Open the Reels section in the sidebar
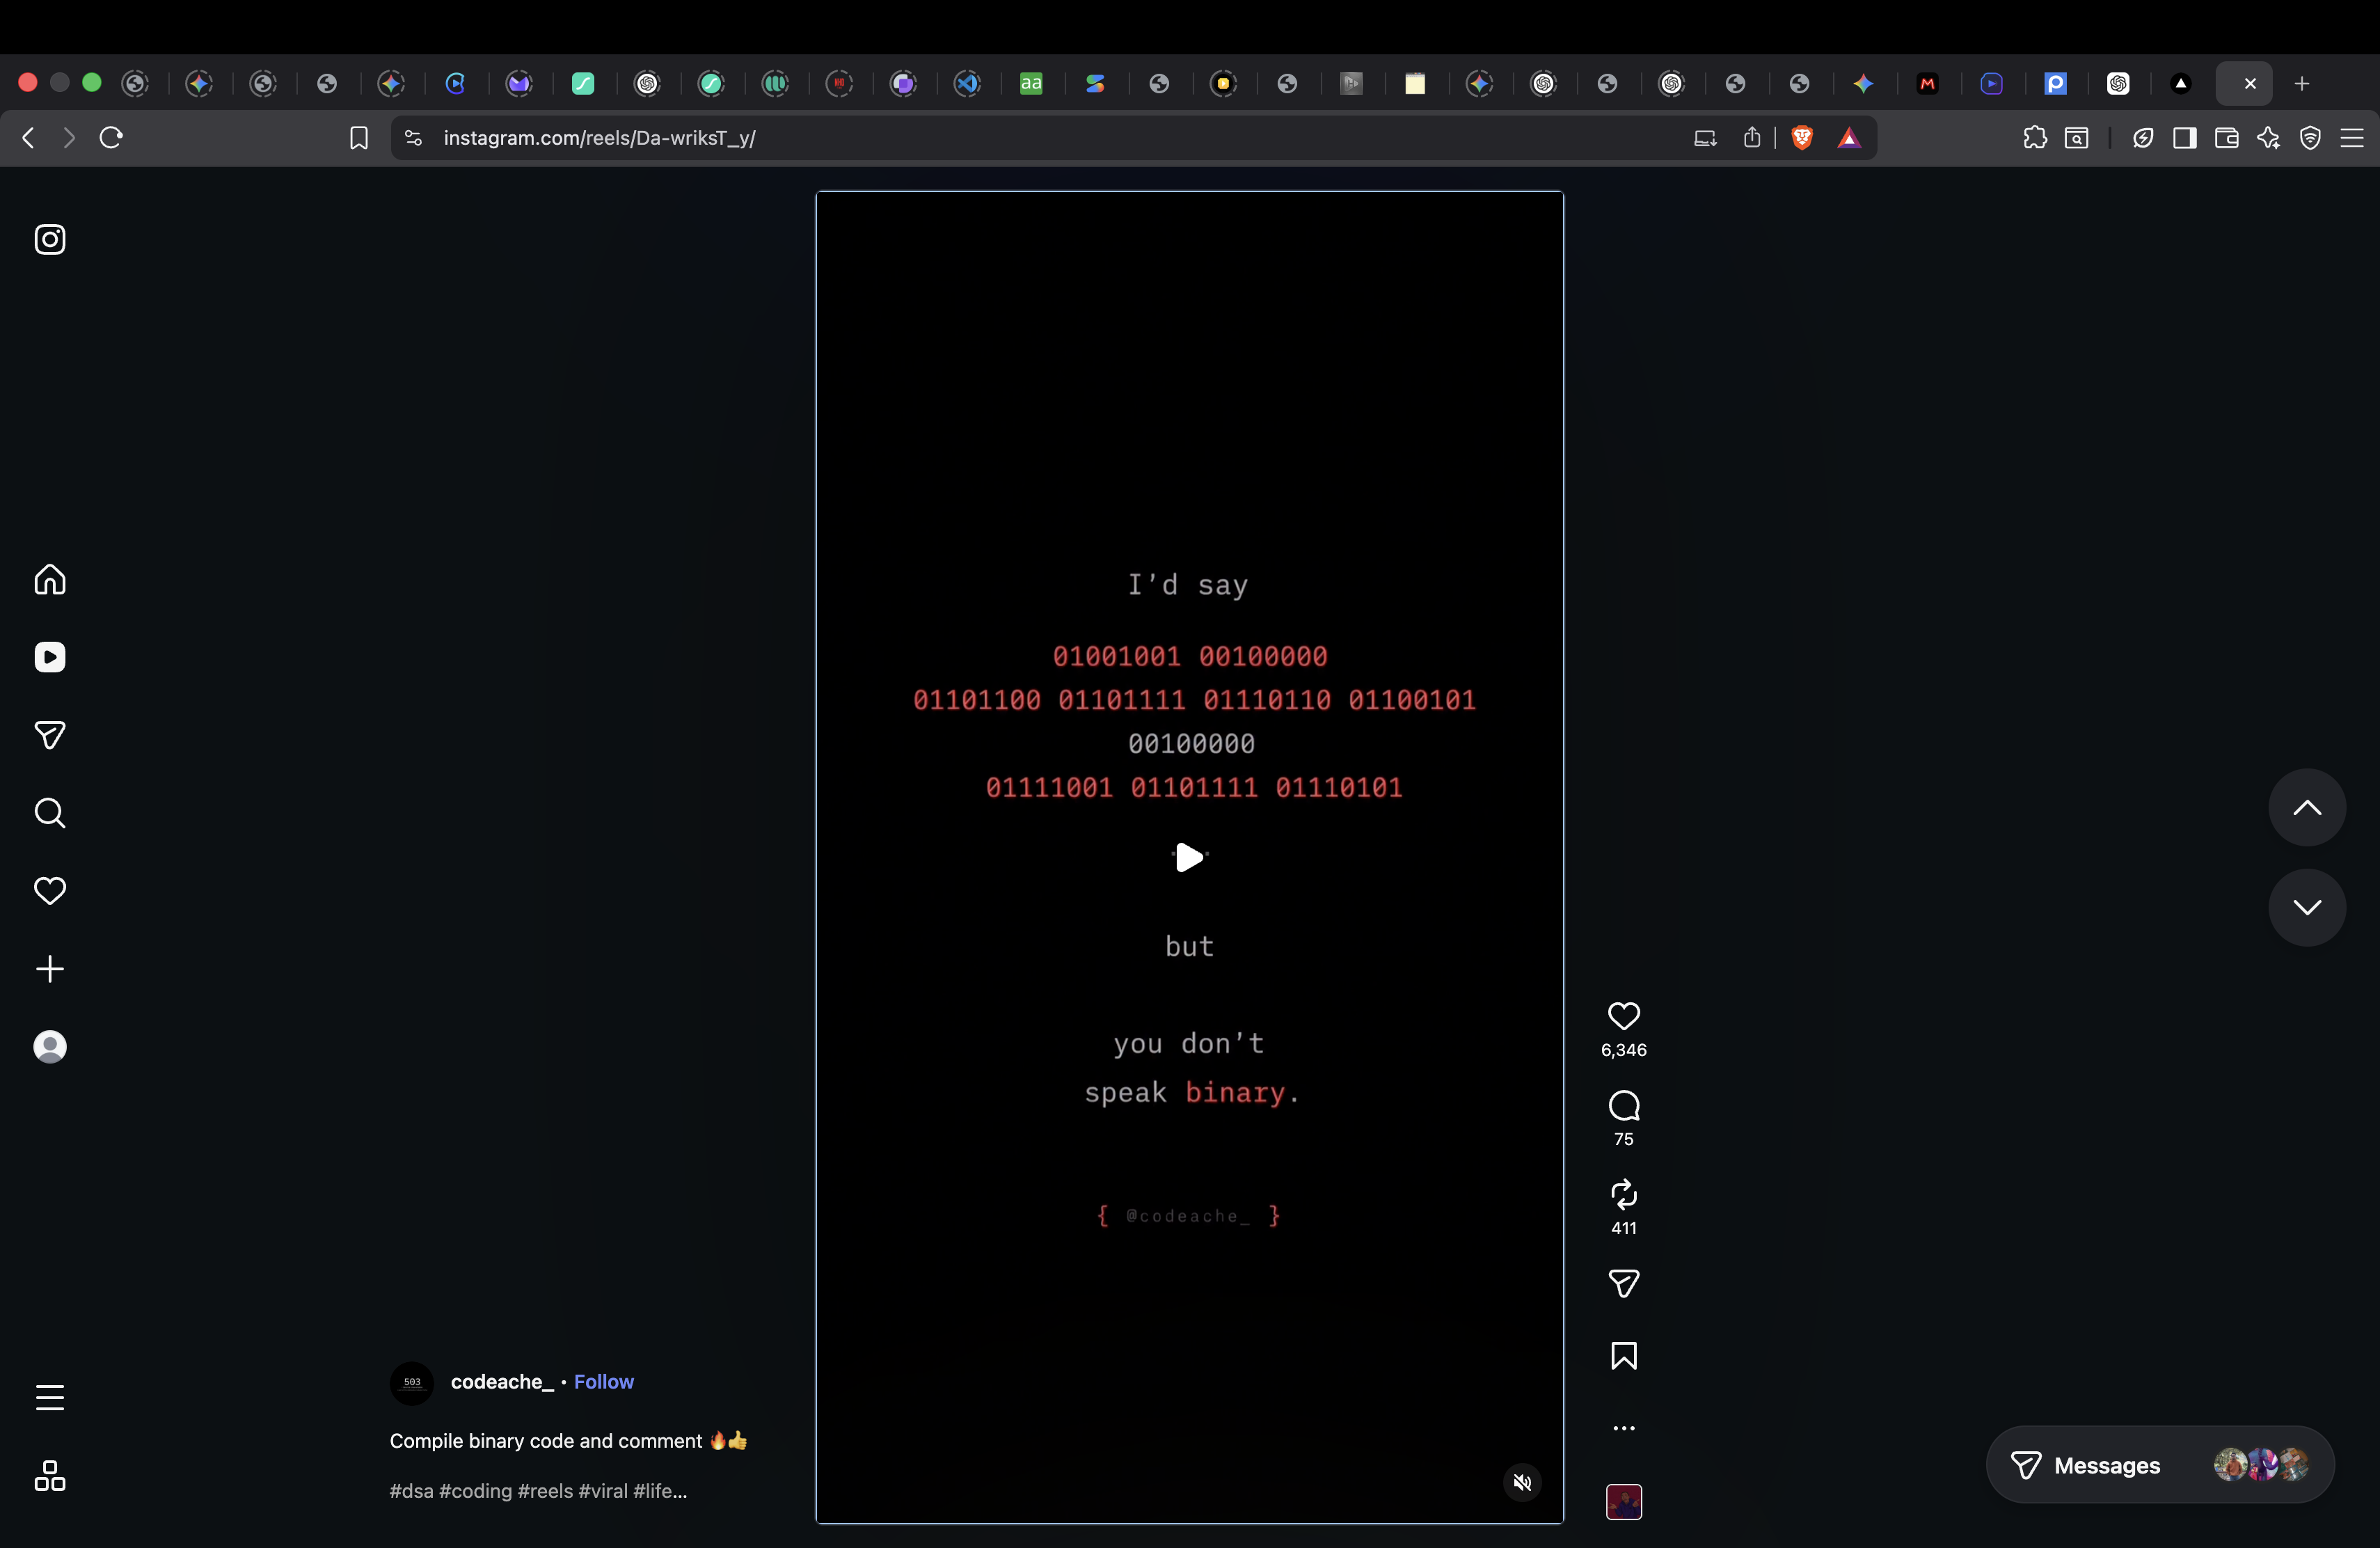The width and height of the screenshot is (2380, 1548). point(50,657)
